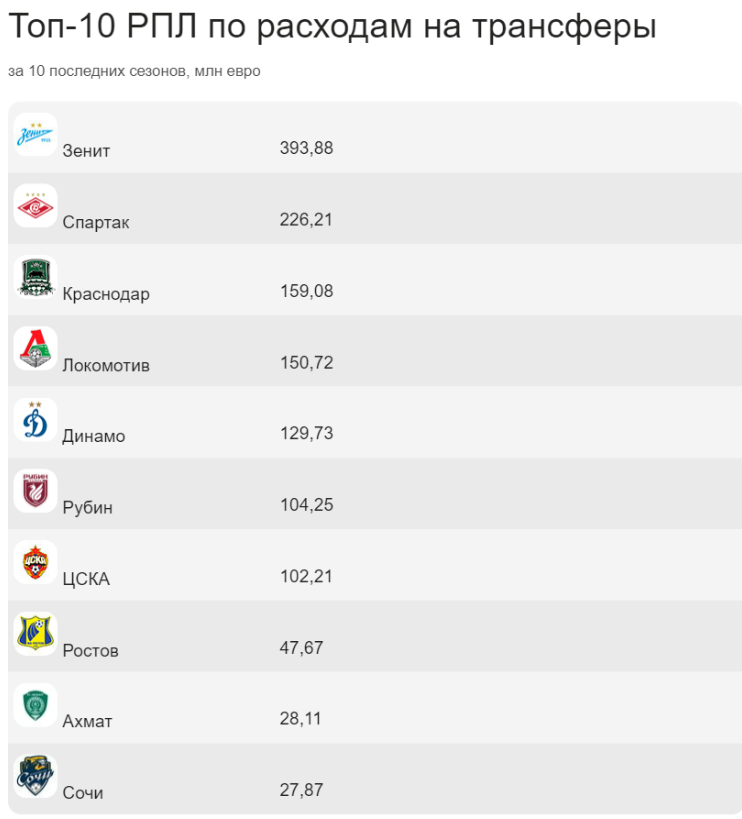Click the subtitle about last 10 seasons
Viewport: 742px width, 819px height.
click(x=134, y=71)
